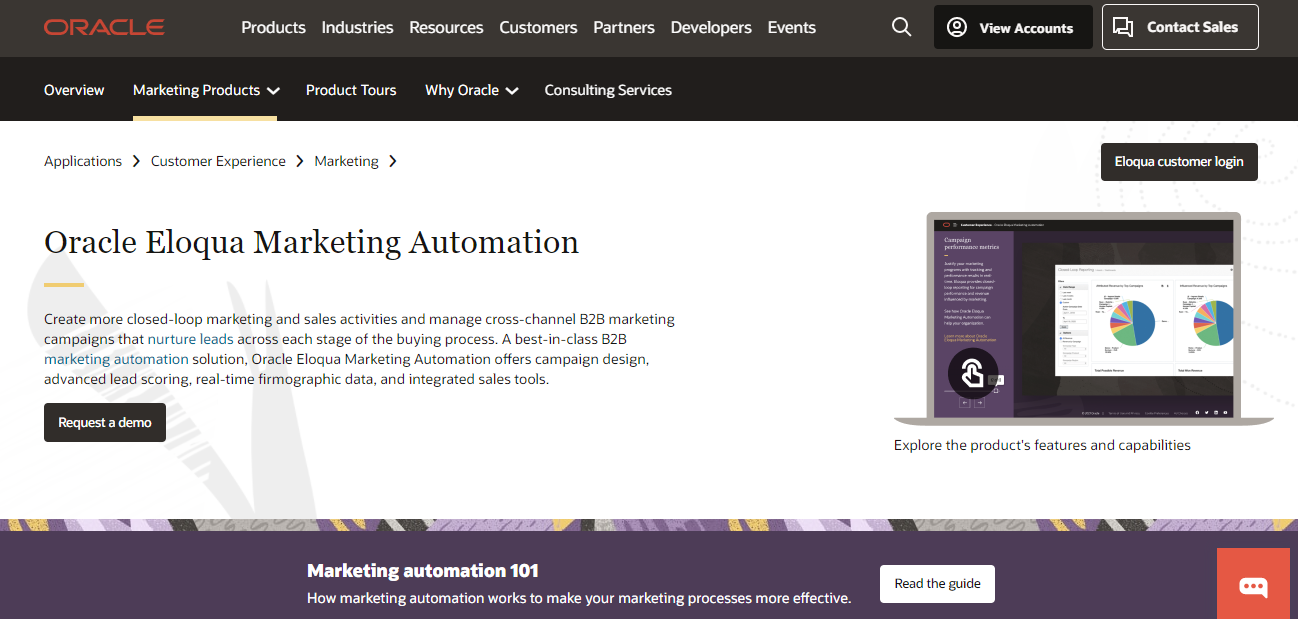The height and width of the screenshot is (619, 1298).
Task: Open the site search magnifier icon
Action: click(901, 27)
